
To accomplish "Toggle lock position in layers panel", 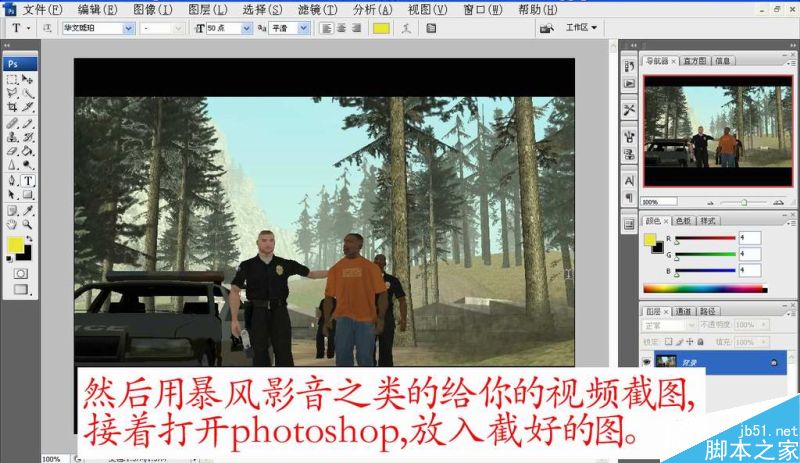I will click(x=690, y=342).
